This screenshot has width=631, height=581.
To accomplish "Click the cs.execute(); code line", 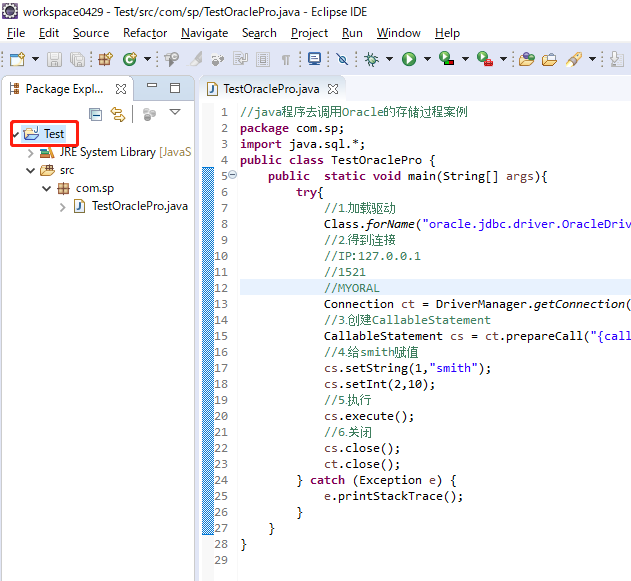I will point(369,416).
